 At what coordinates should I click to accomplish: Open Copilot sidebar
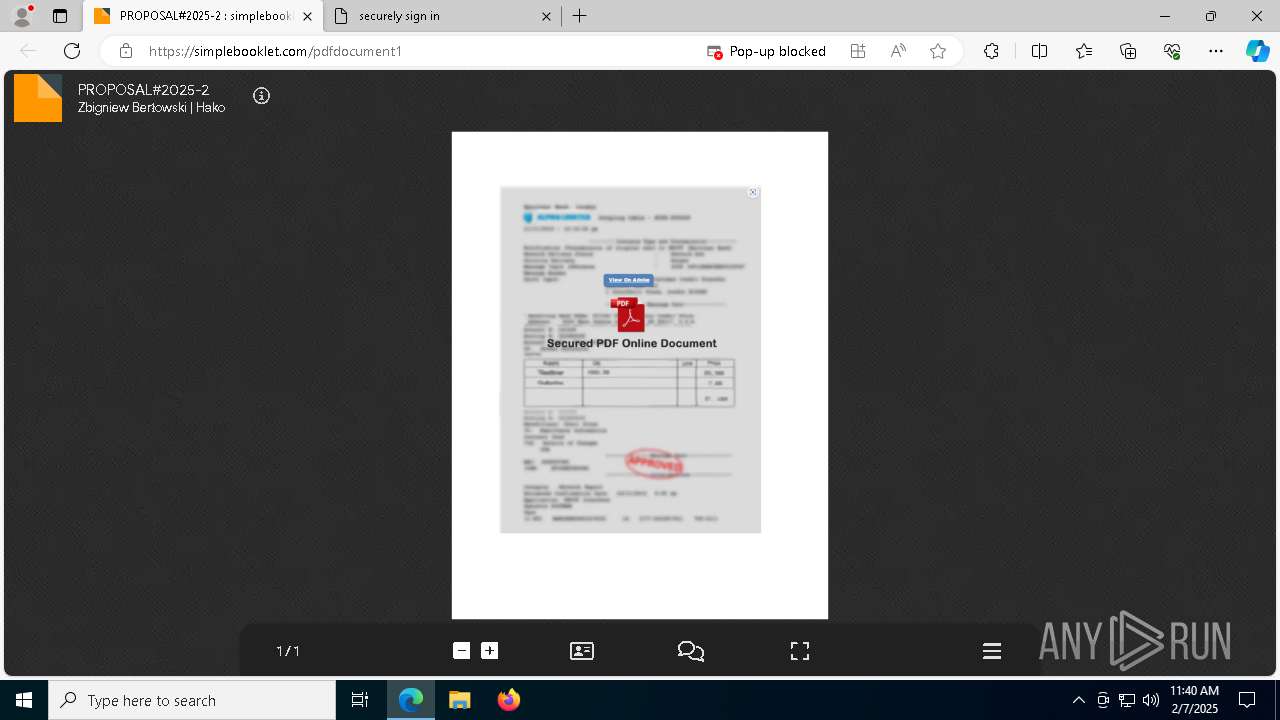[1257, 51]
